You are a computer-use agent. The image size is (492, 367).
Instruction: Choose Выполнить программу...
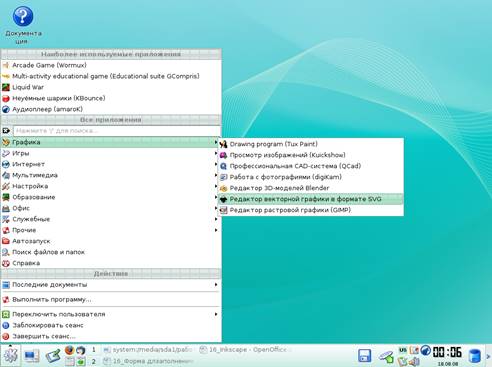pyautogui.click(x=111, y=299)
